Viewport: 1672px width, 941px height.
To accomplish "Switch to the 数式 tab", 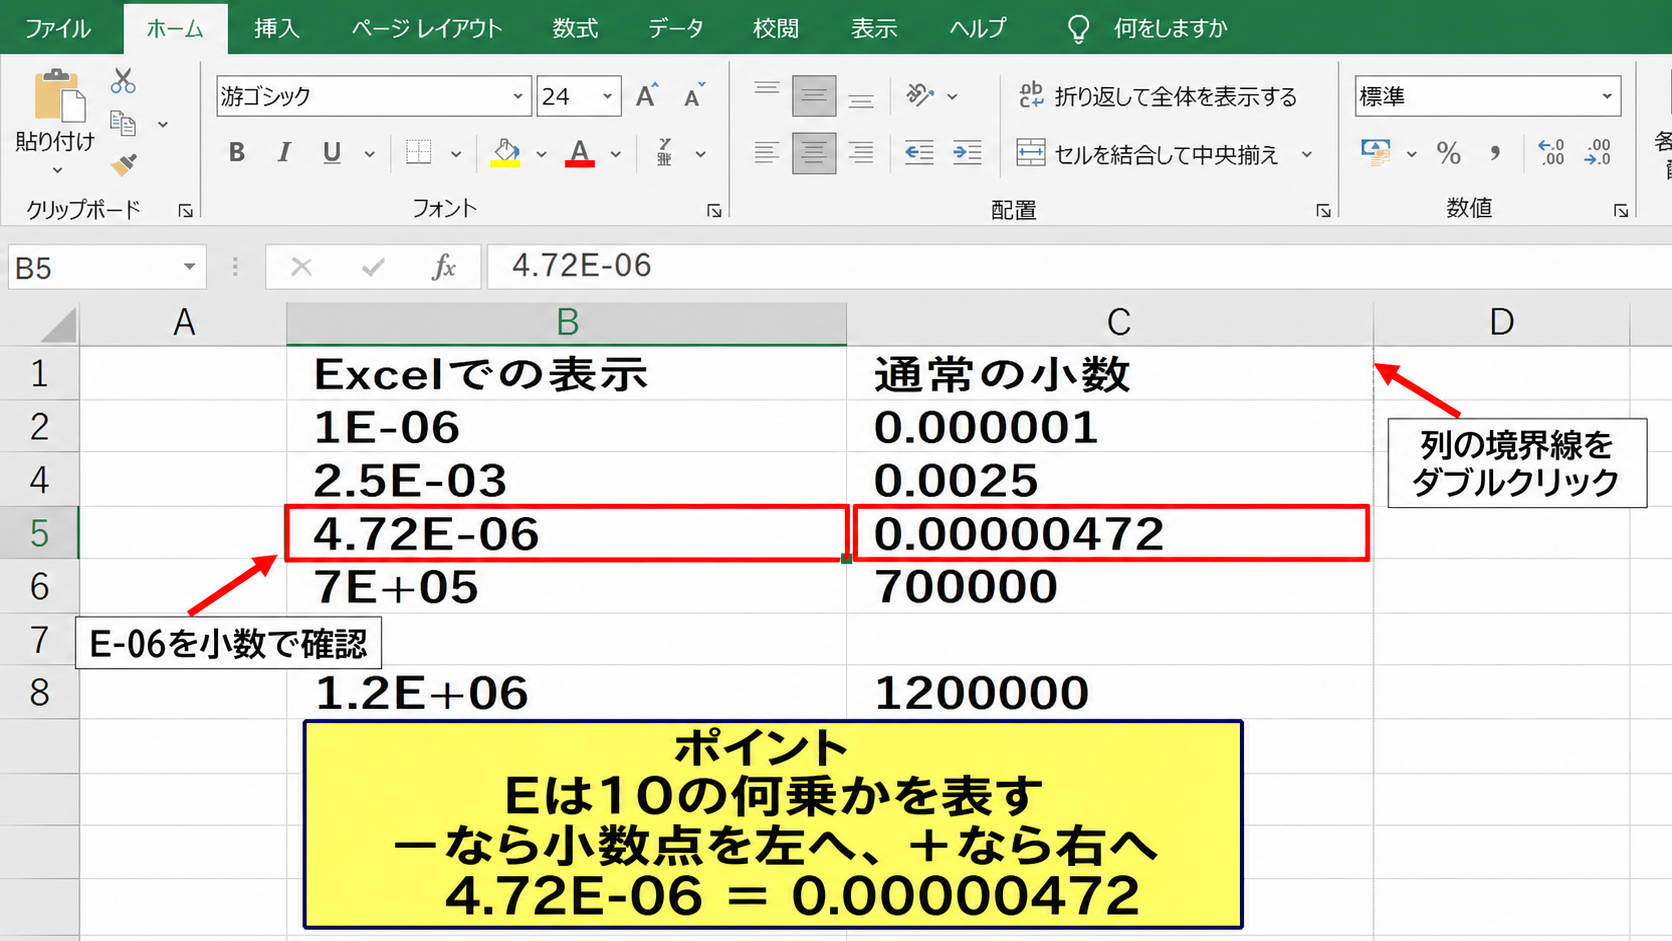I will click(x=575, y=28).
